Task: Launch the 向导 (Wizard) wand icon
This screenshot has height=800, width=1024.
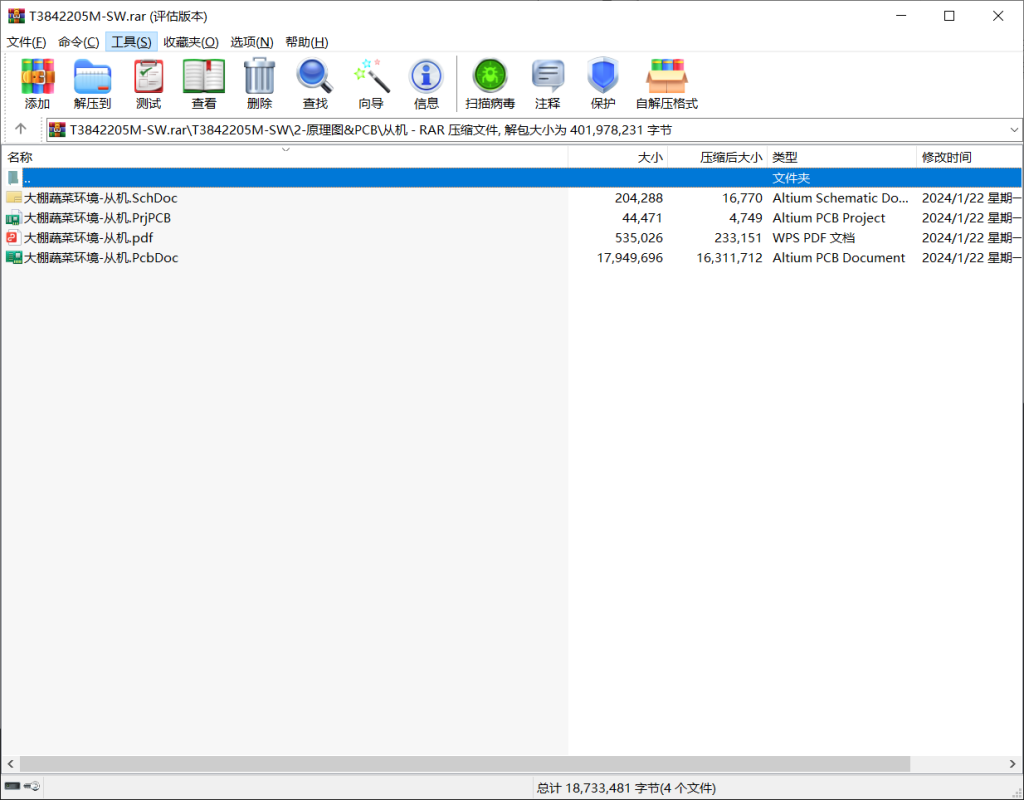Action: coord(371,83)
